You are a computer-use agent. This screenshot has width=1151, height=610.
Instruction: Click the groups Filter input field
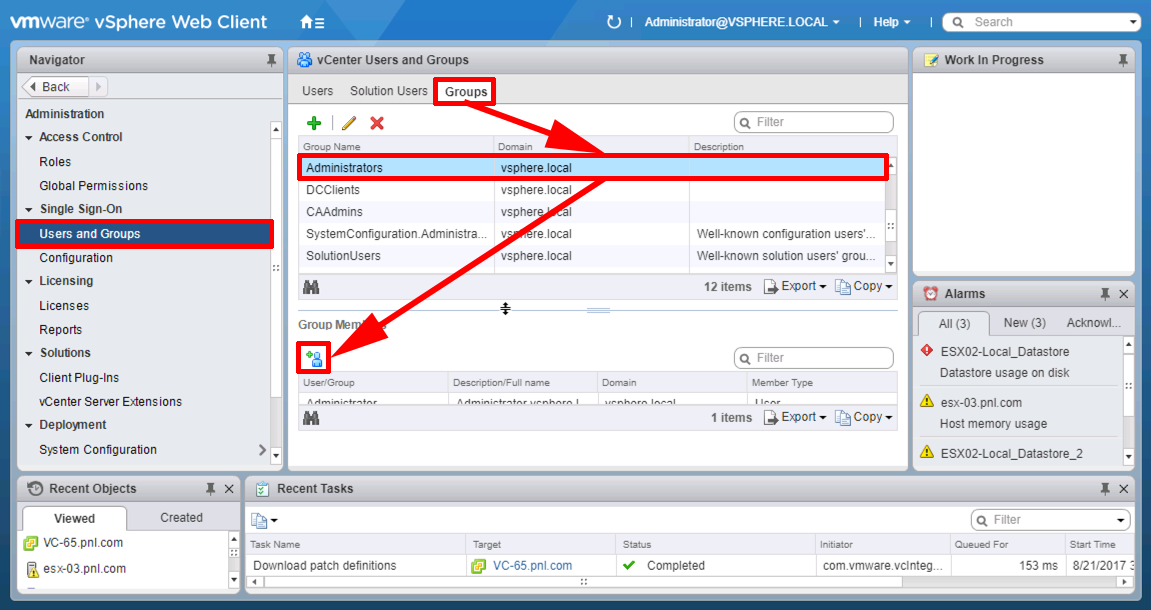pos(814,122)
